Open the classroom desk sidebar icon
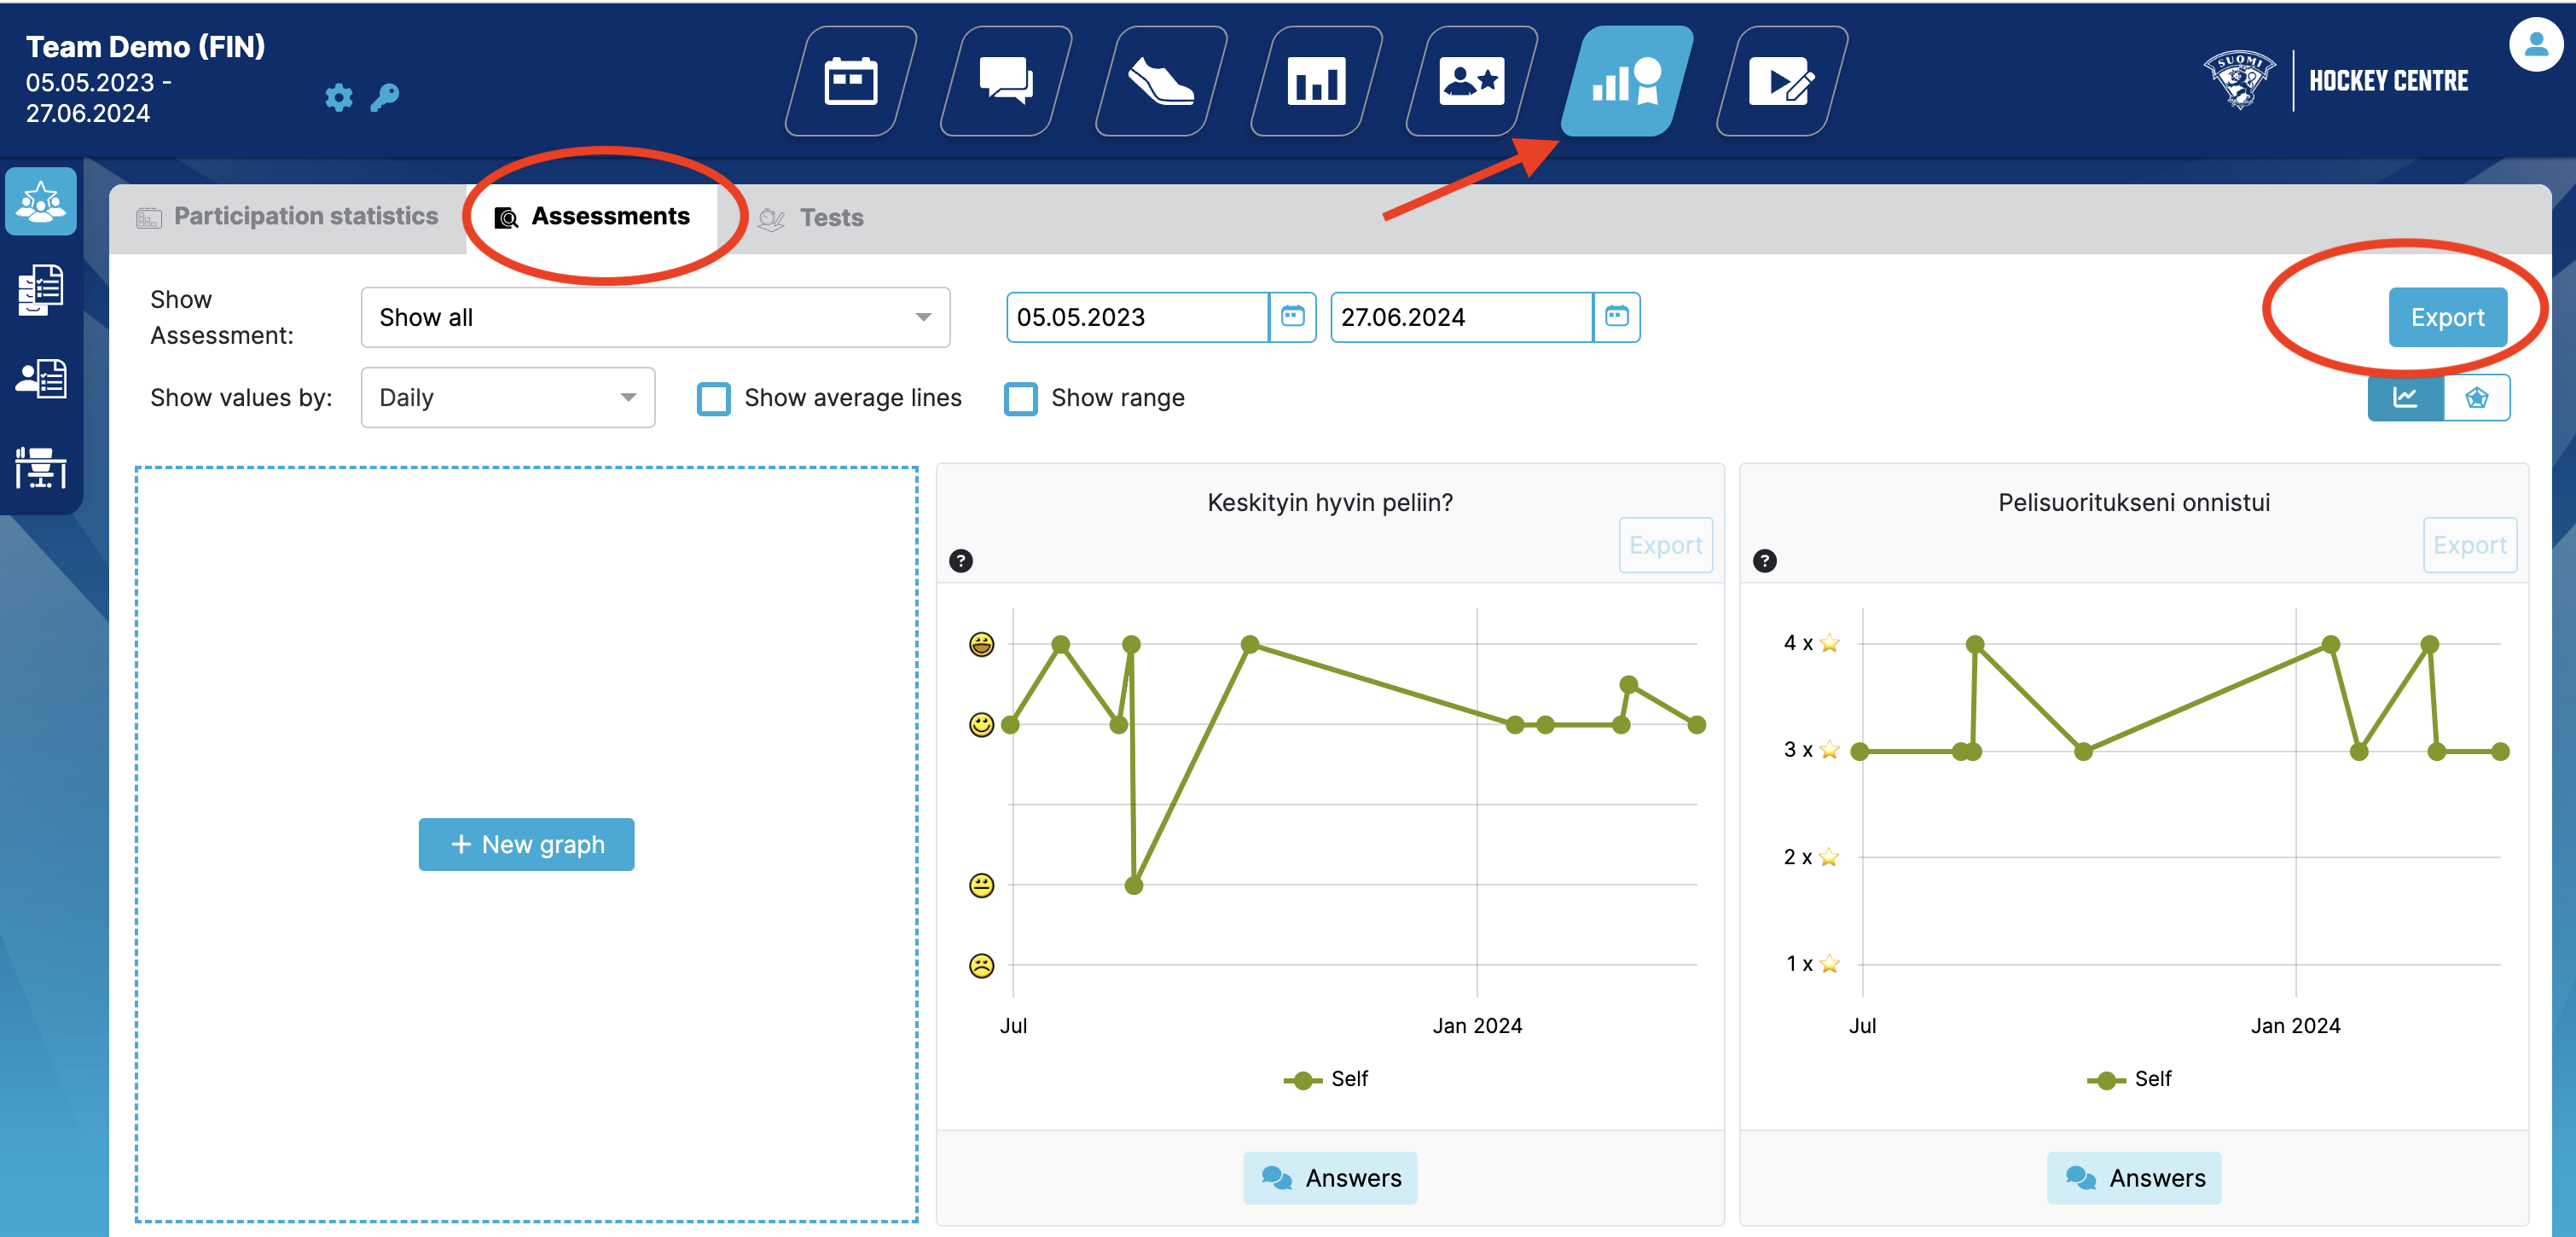 tap(41, 467)
